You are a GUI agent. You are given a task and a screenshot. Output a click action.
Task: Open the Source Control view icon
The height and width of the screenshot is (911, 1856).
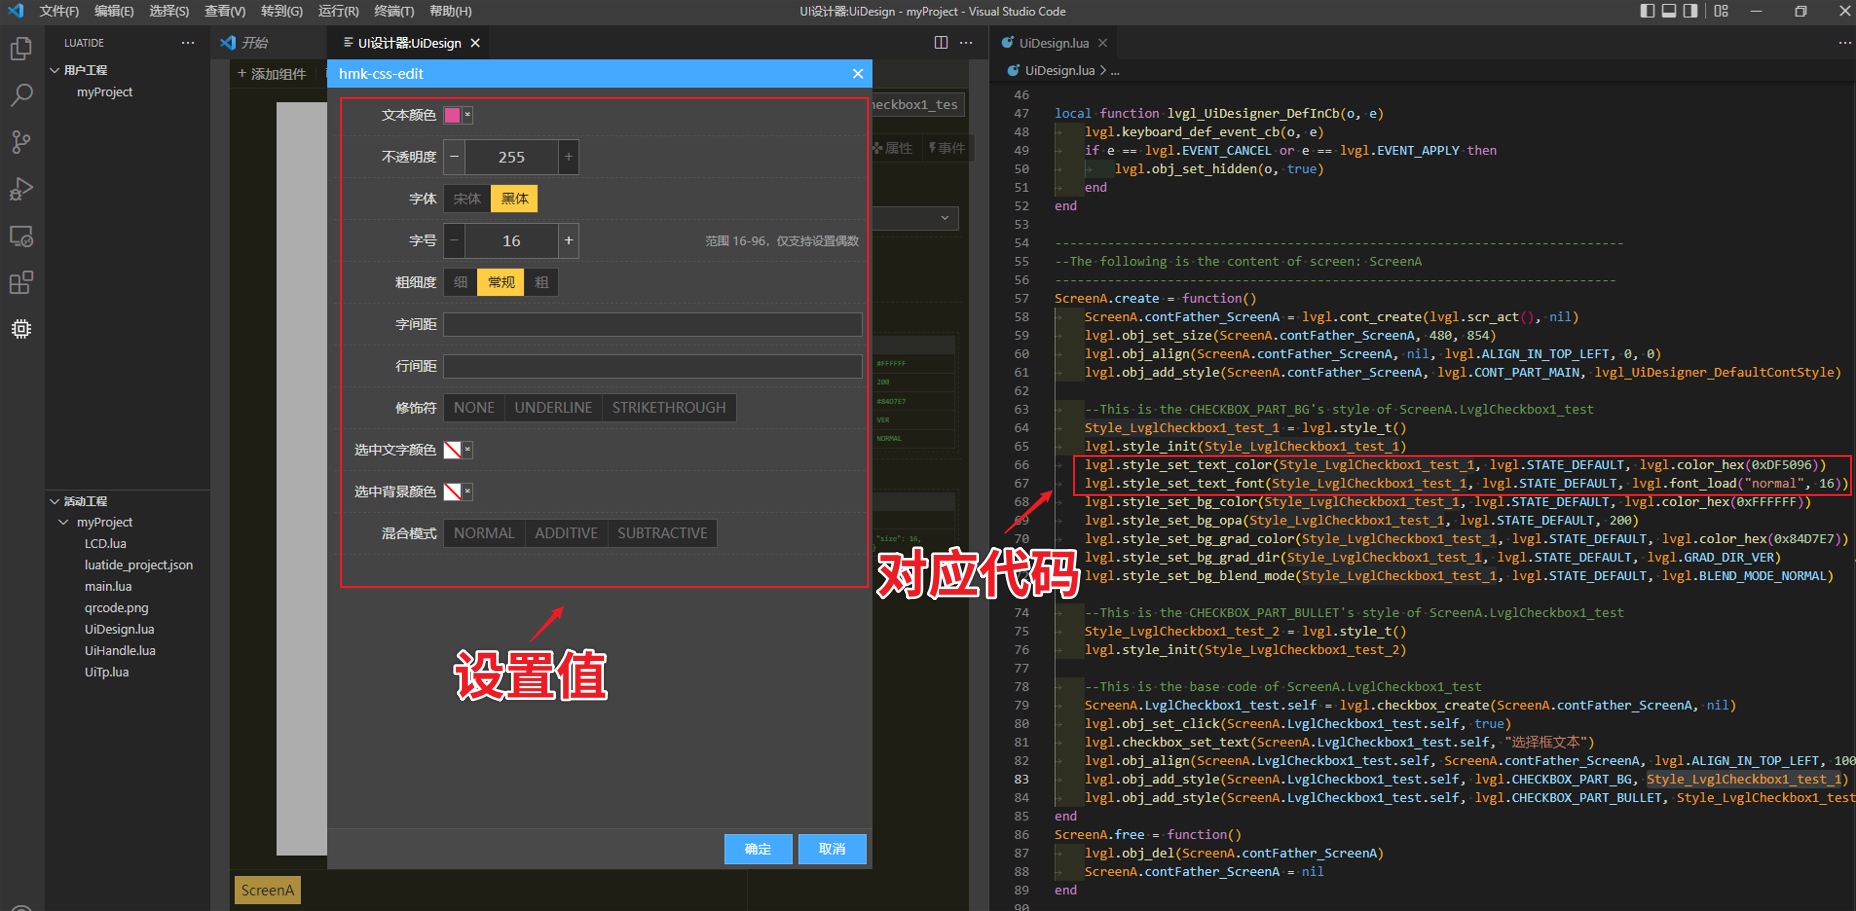21,142
